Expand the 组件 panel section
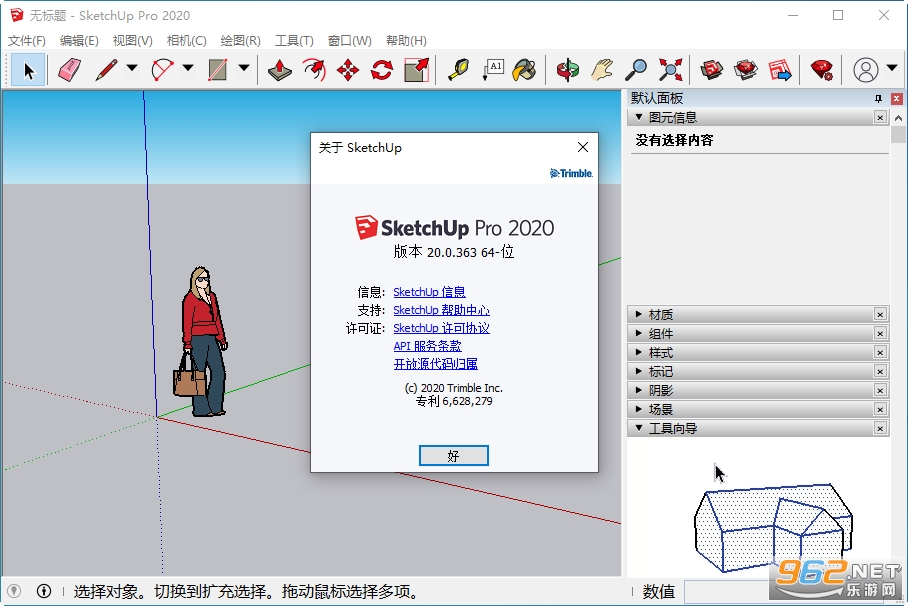Viewport: 908px width, 606px height. tap(639, 333)
